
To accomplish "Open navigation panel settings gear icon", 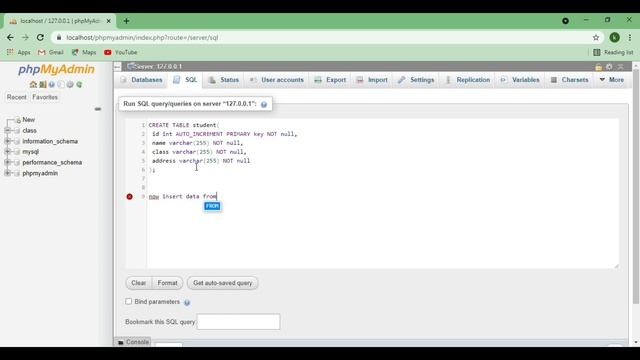I will [70, 84].
